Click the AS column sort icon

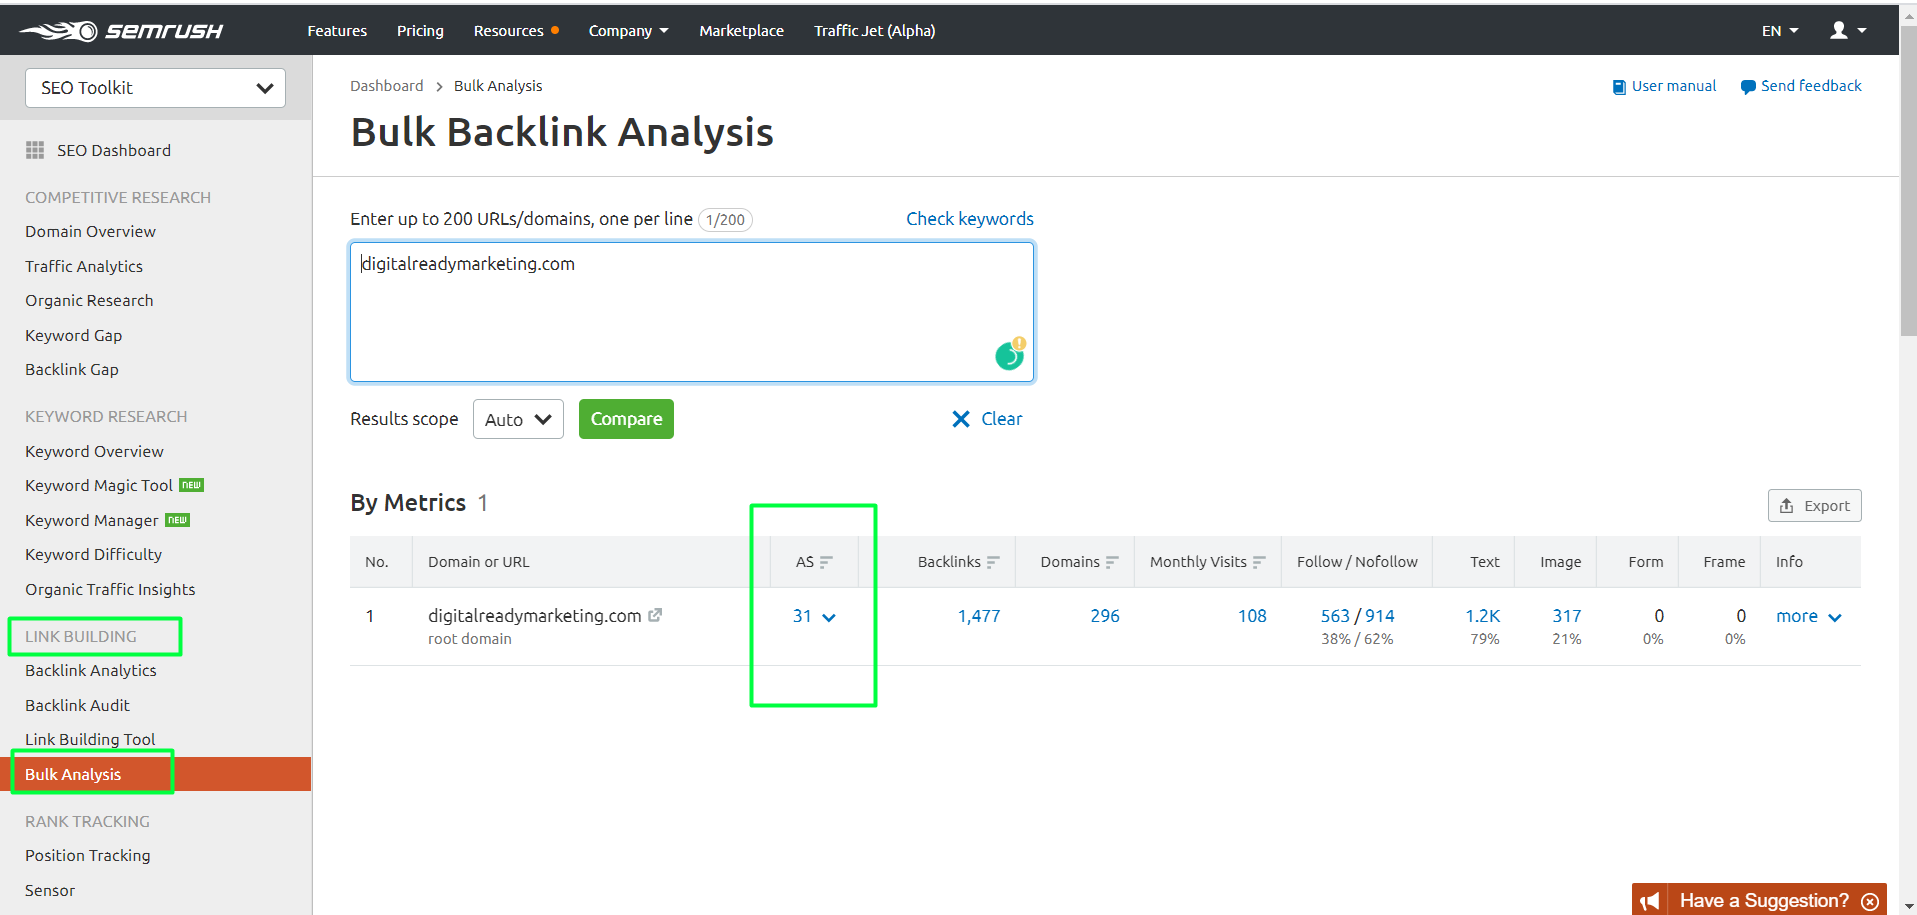point(826,563)
